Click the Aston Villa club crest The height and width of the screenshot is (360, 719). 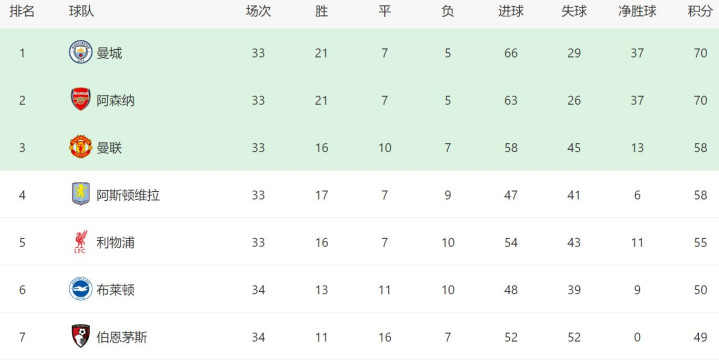click(81, 194)
